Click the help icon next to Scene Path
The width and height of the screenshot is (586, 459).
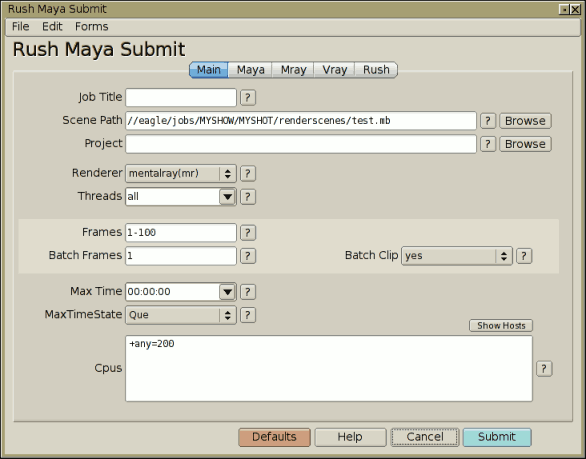[487, 121]
